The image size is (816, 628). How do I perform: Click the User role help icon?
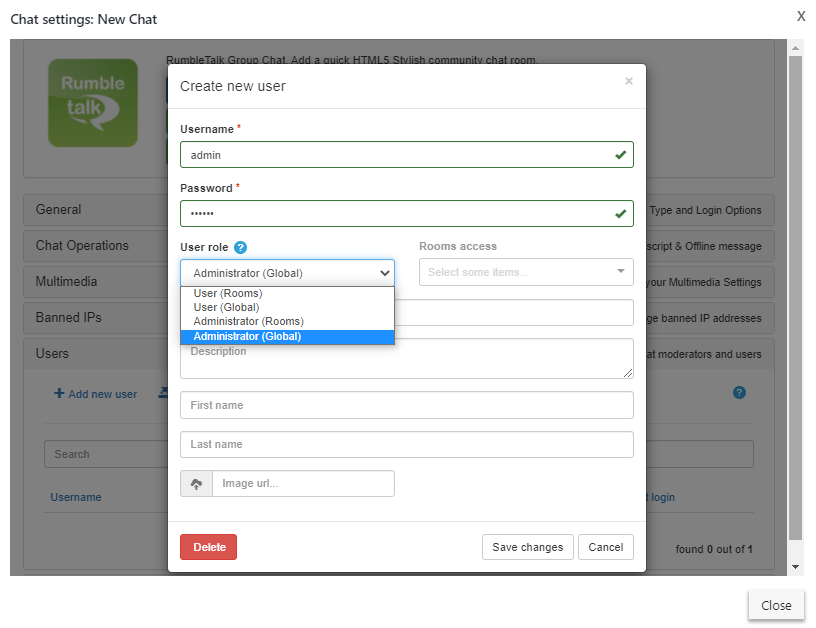pyautogui.click(x=241, y=247)
